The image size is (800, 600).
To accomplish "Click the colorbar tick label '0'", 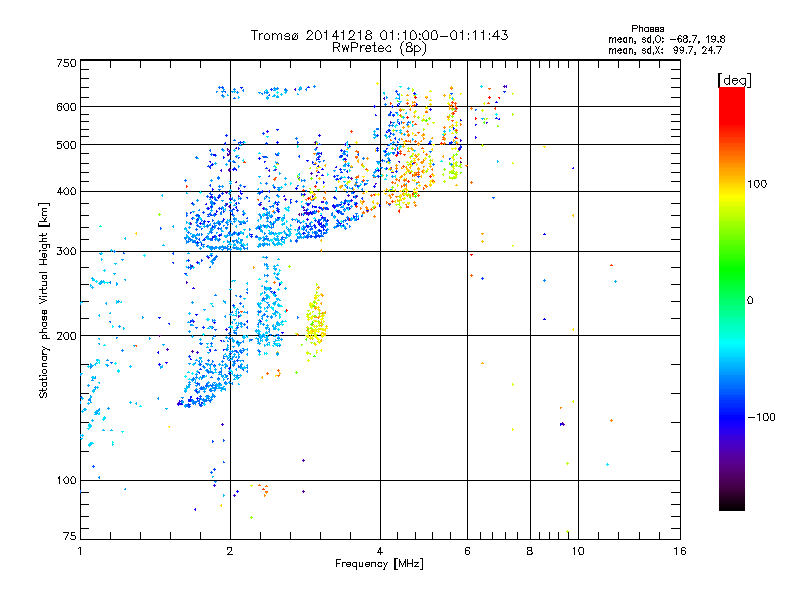I will coord(750,301).
